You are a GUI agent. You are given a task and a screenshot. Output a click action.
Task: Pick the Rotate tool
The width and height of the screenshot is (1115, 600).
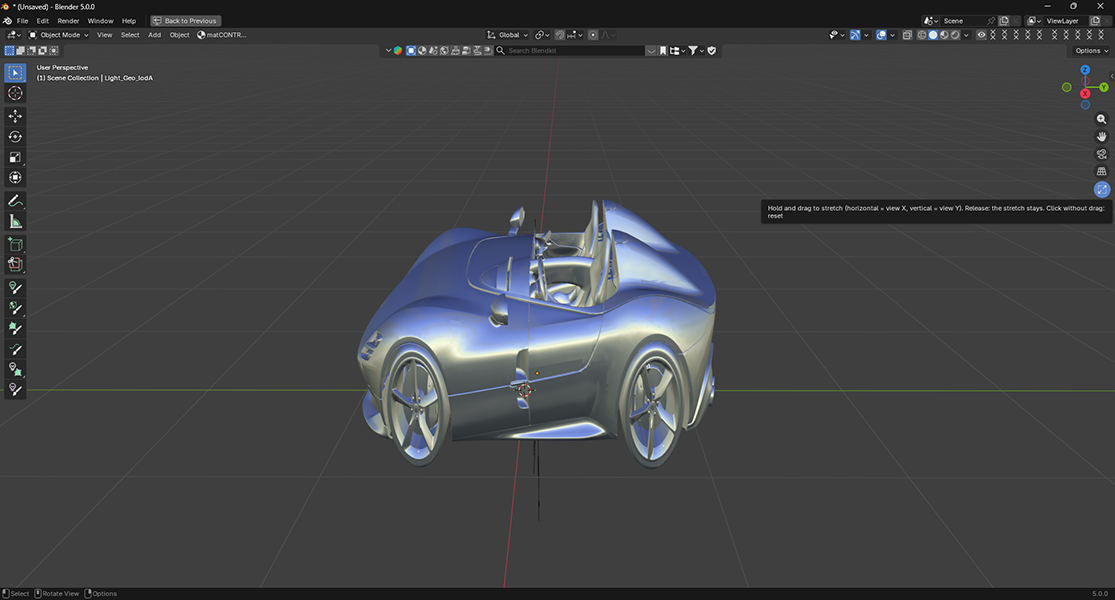(15, 136)
